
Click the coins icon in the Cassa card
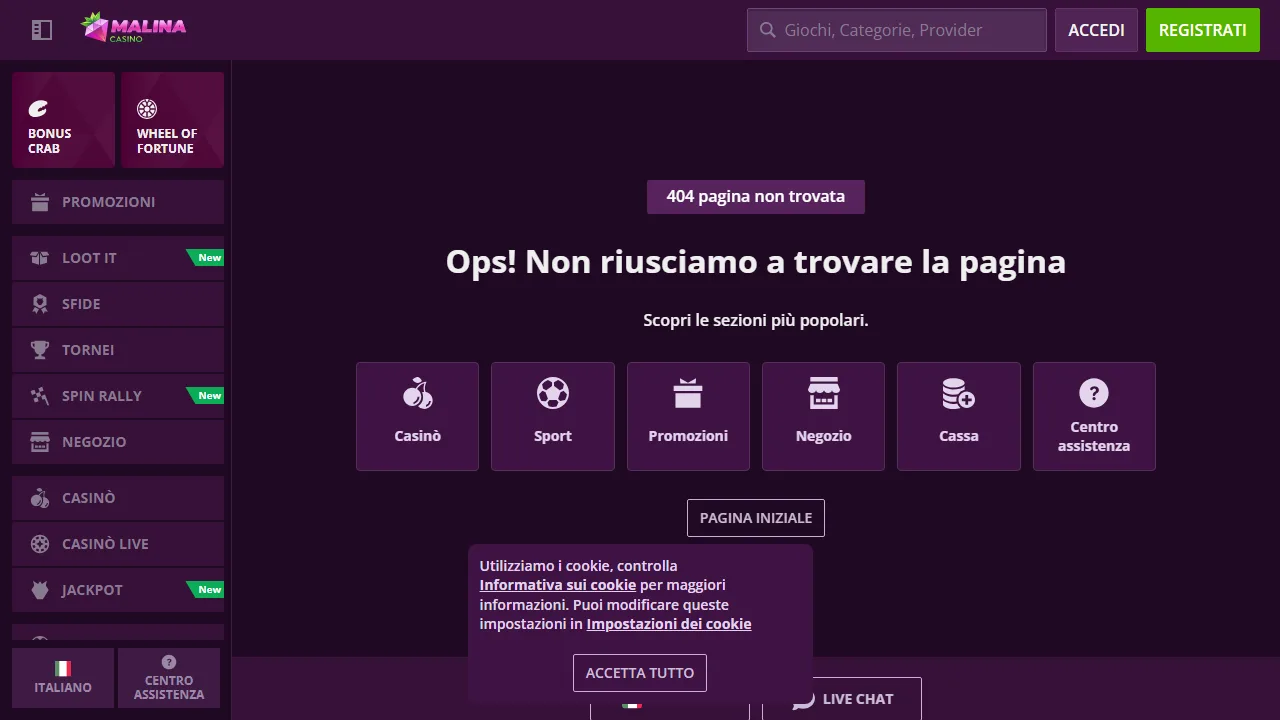tap(959, 393)
